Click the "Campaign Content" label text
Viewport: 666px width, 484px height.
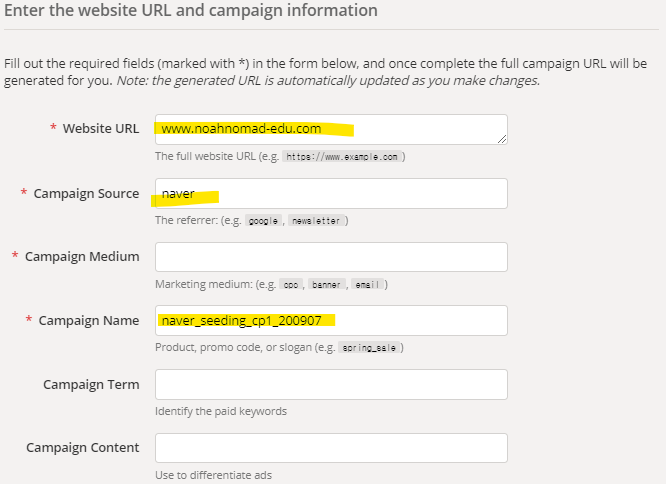[x=83, y=447]
